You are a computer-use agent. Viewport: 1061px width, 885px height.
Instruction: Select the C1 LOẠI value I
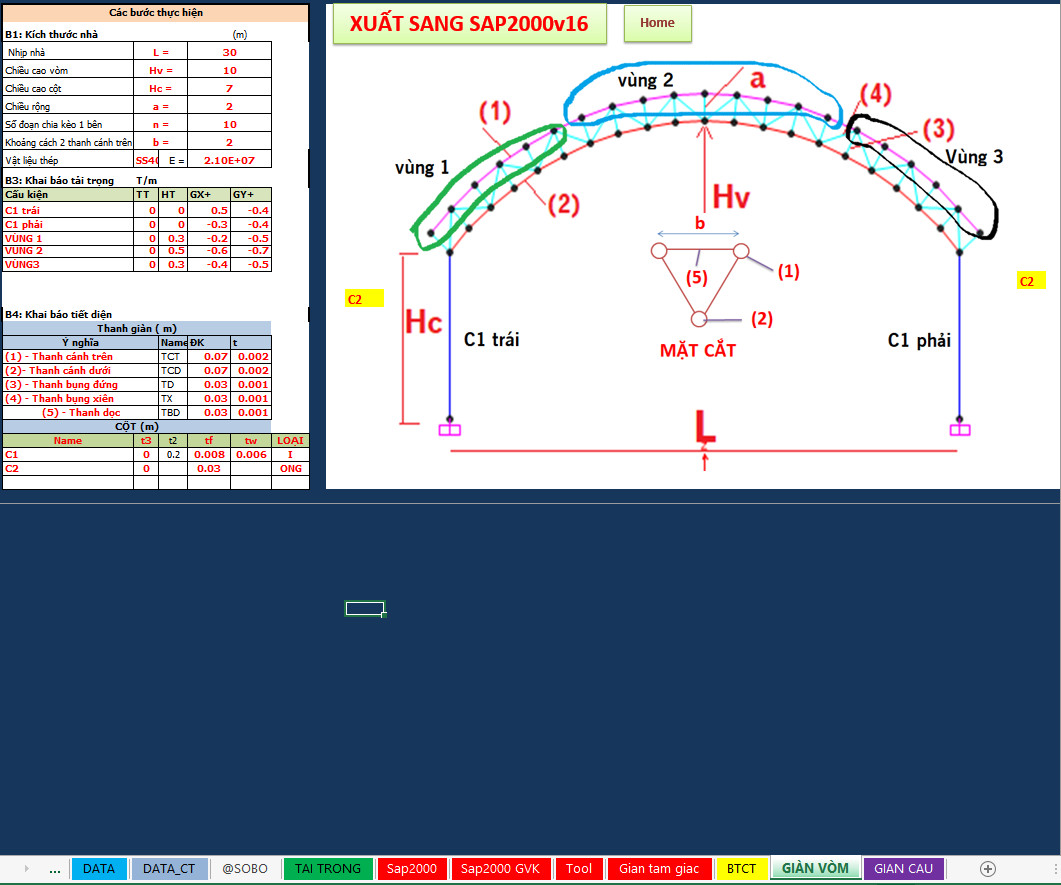[290, 455]
